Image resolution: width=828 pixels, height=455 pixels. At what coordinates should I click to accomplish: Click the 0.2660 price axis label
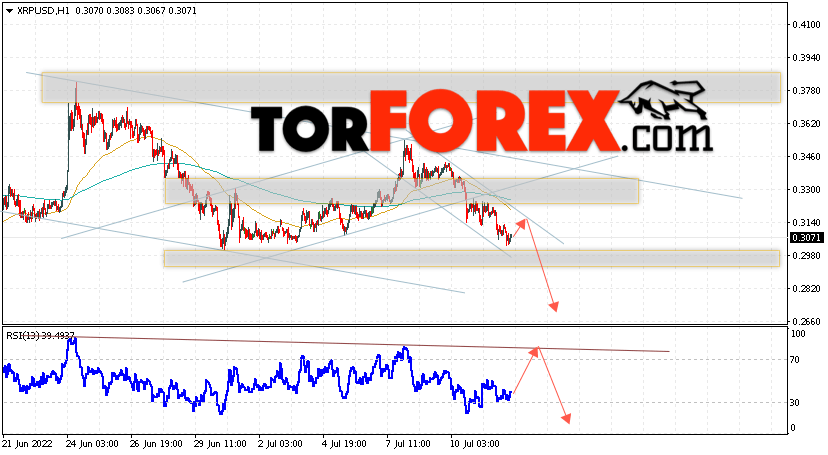pyautogui.click(x=806, y=321)
